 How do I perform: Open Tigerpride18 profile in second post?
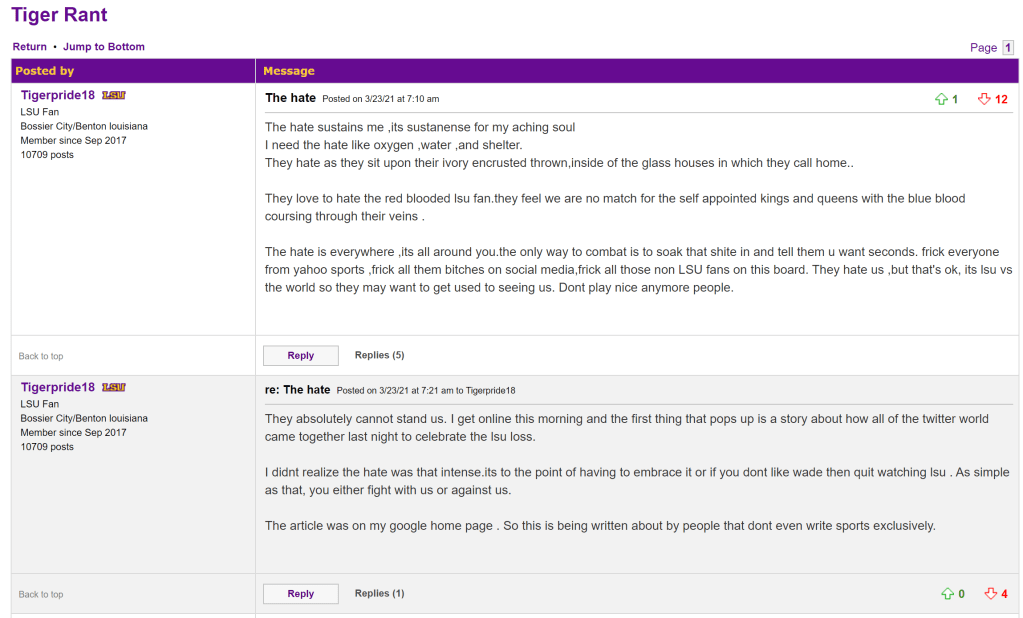click(58, 387)
